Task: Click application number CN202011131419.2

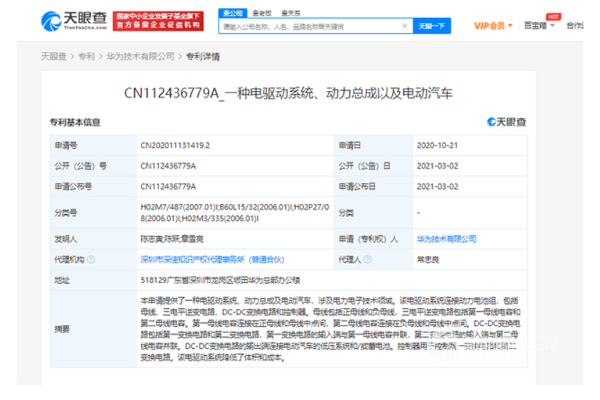Action: click(x=175, y=145)
